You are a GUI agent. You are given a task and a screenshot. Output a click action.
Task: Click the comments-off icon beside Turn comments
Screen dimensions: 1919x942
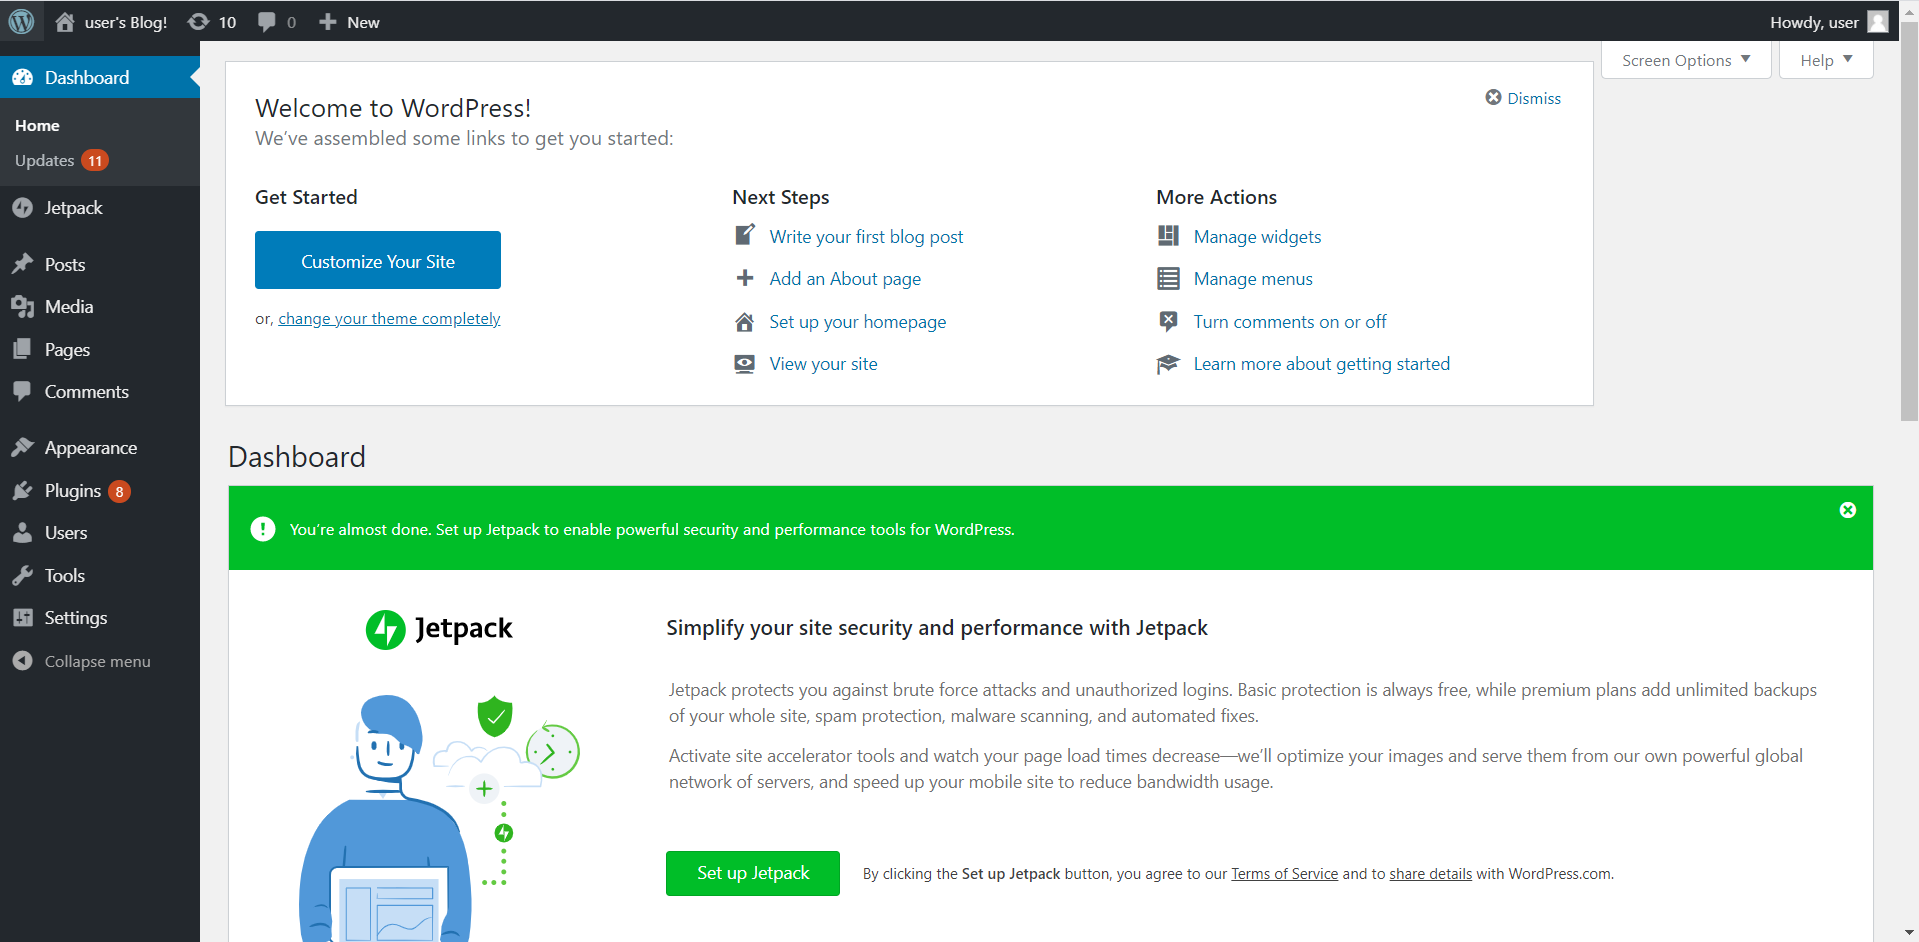click(x=1168, y=321)
